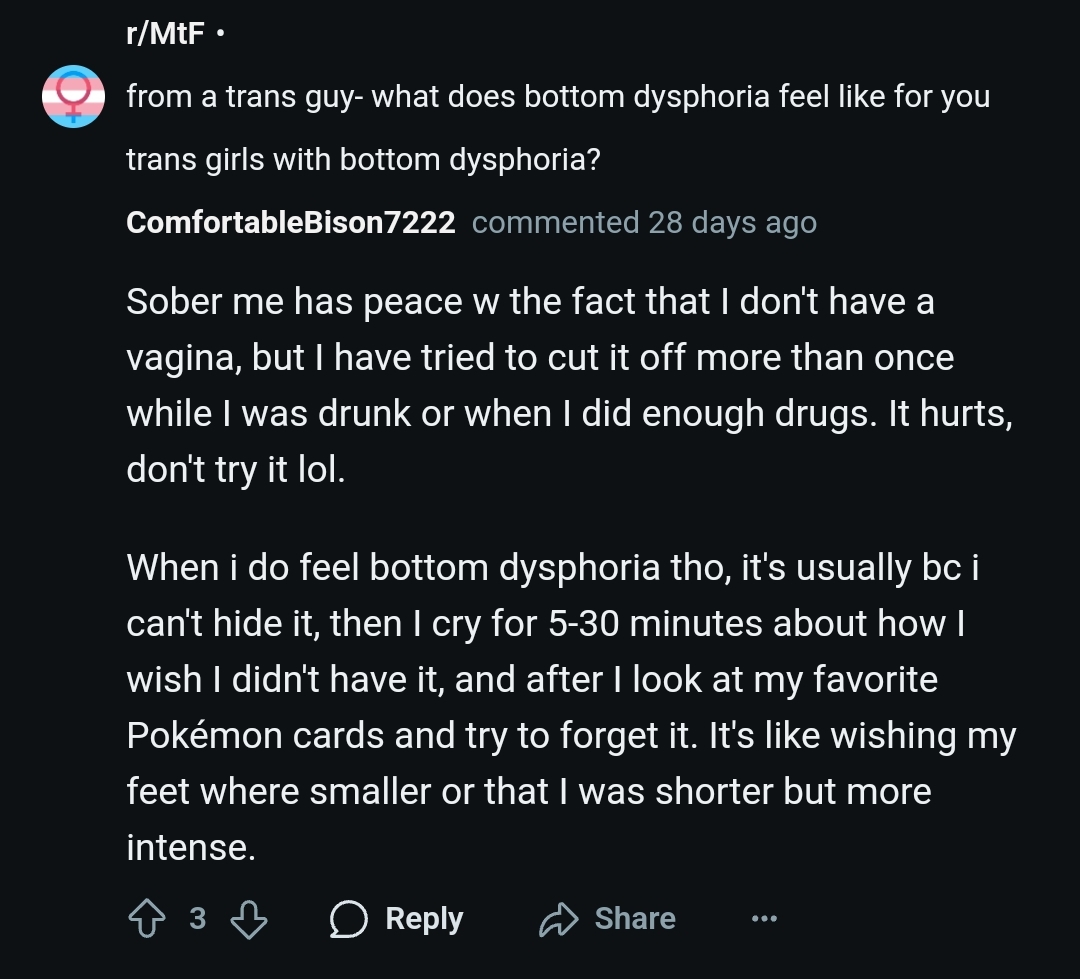
Task: Click the 'trans girls with bottom dysphoria?' title line
Action: pyautogui.click(x=364, y=160)
